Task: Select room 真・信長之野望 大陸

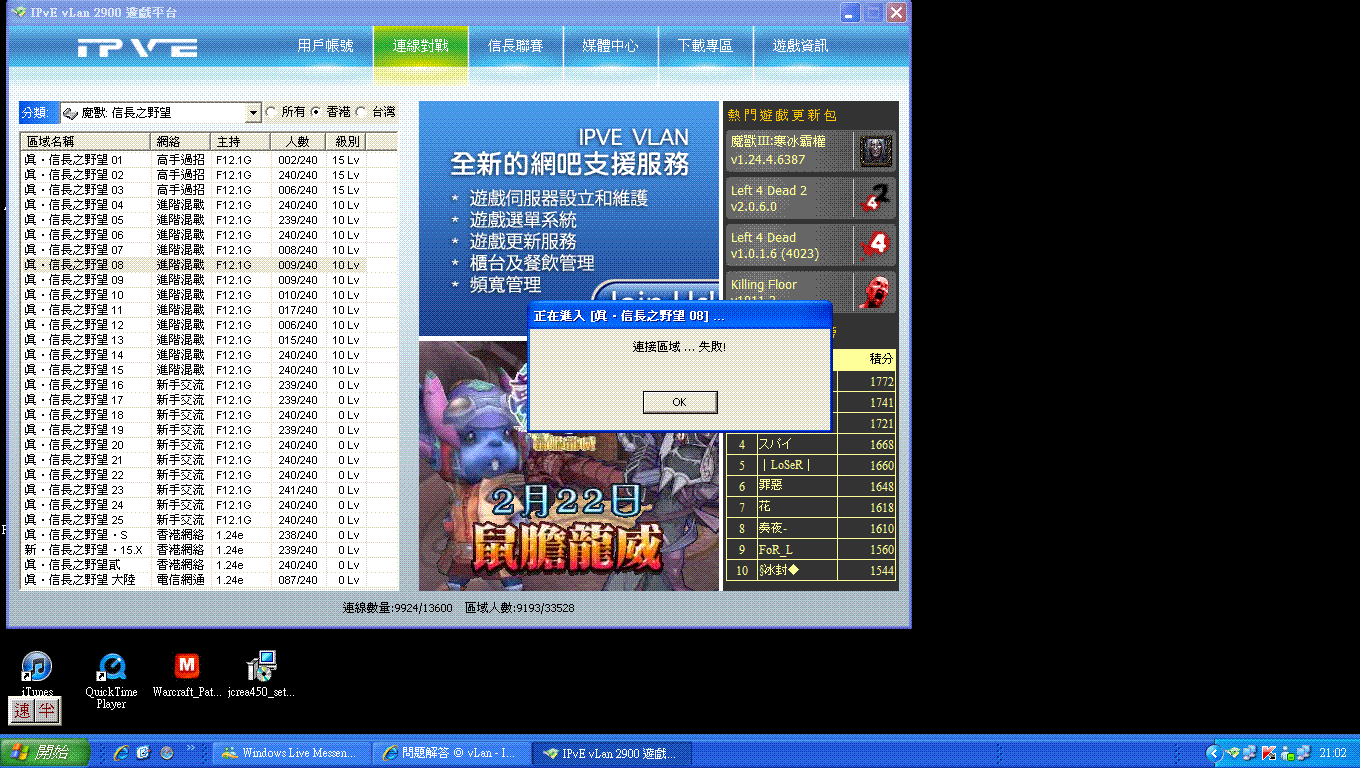Action: click(x=194, y=580)
